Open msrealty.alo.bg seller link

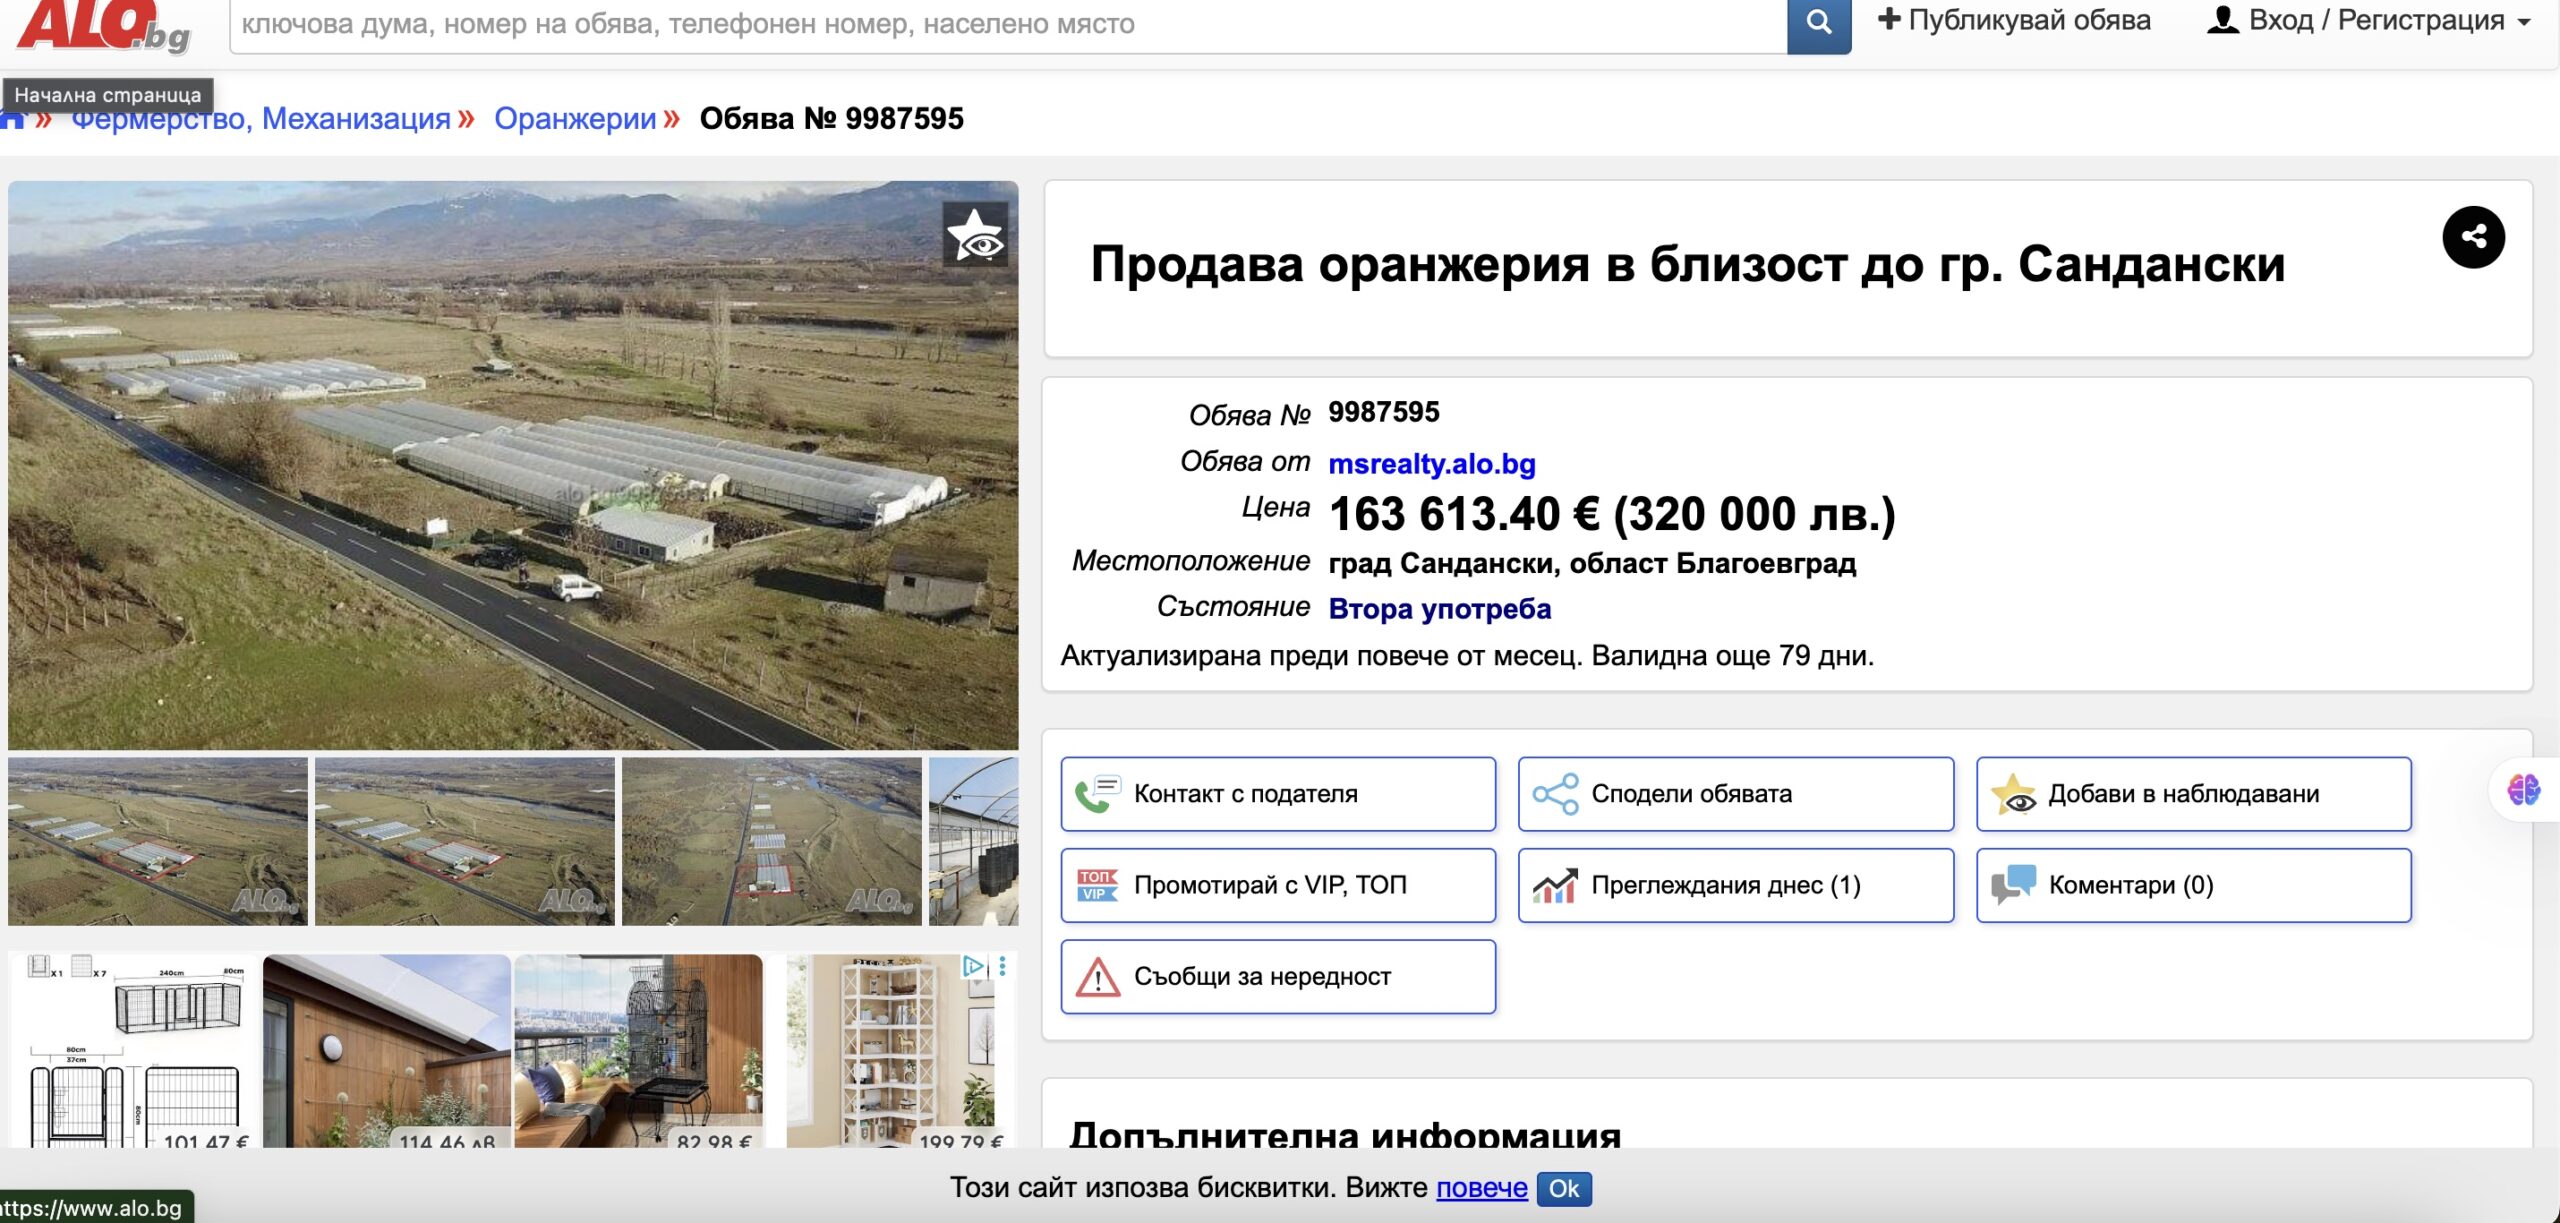point(1431,464)
